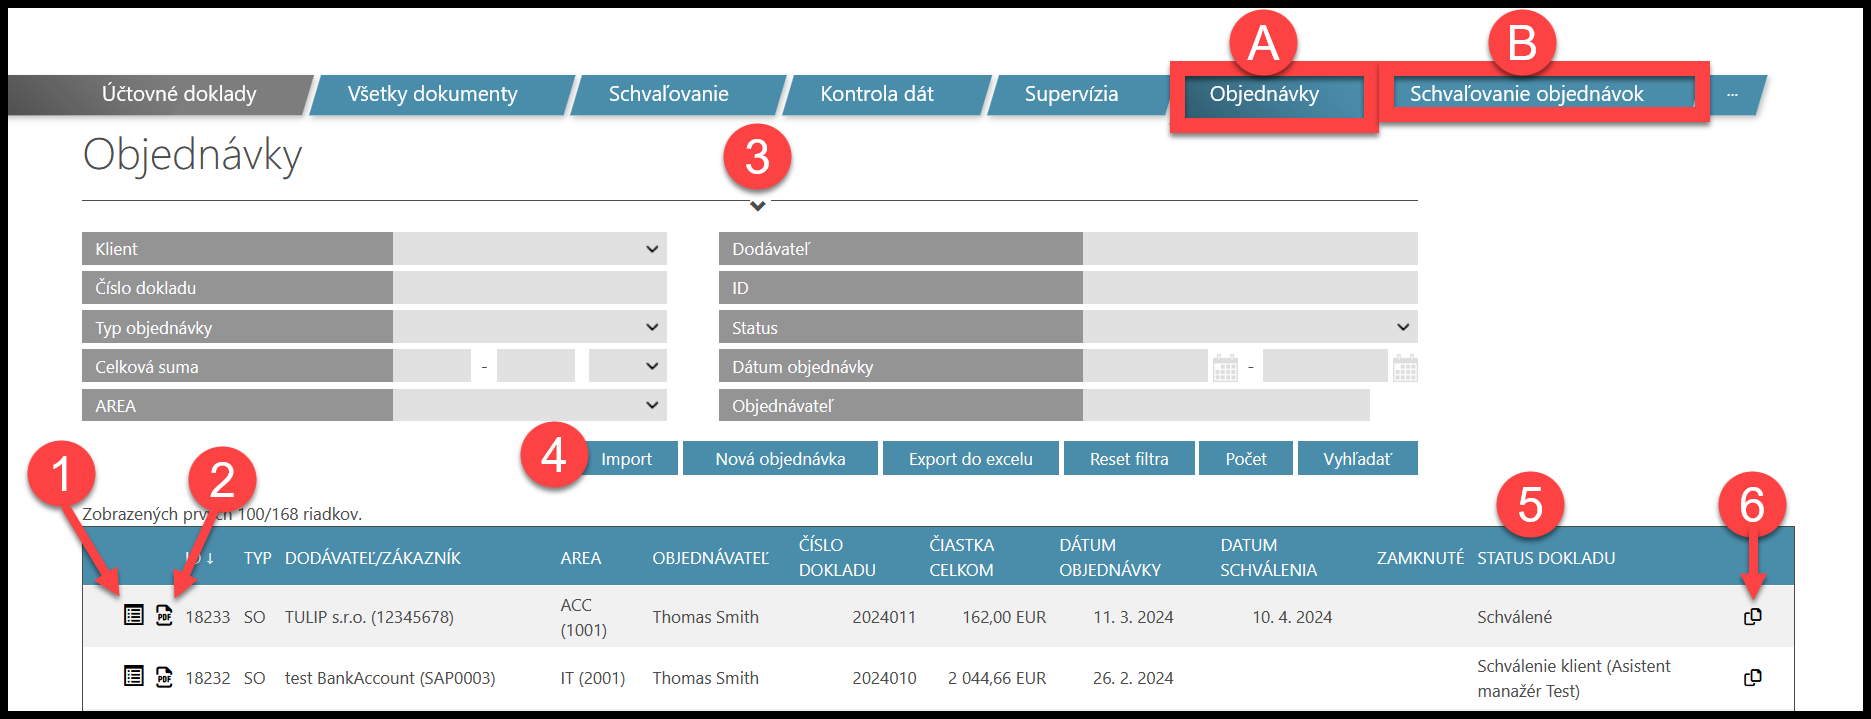Screen dimensions: 1871x719
Task: Open PDF icon for order 18232
Action: (x=164, y=678)
